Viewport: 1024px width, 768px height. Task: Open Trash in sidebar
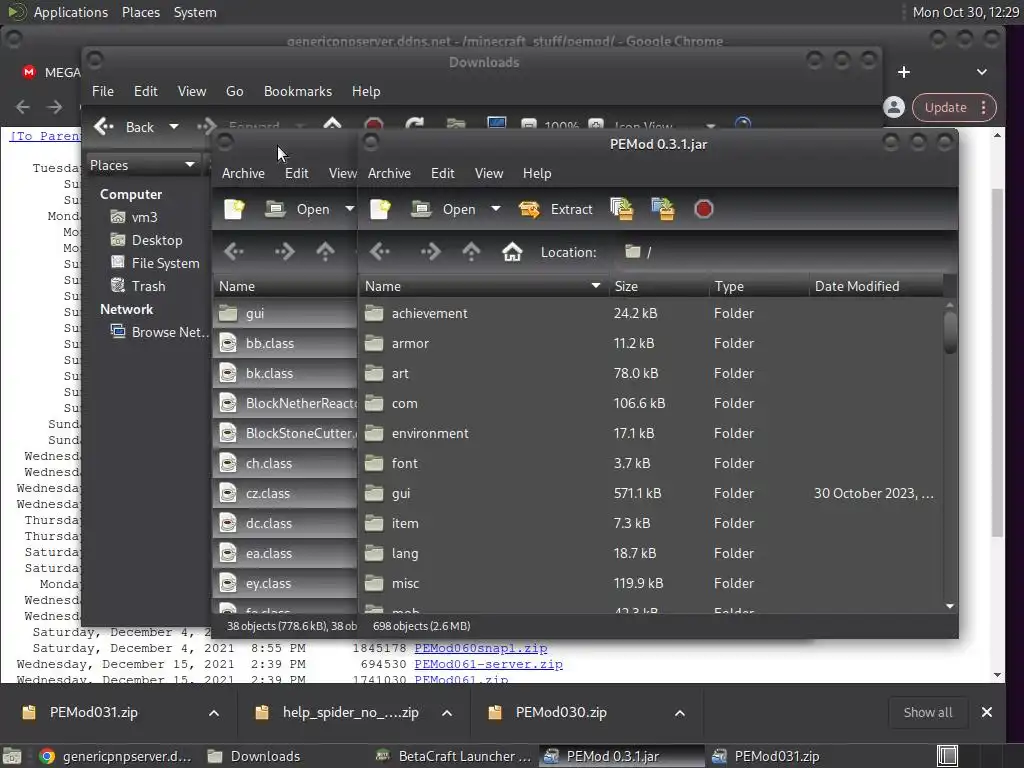tap(138, 286)
